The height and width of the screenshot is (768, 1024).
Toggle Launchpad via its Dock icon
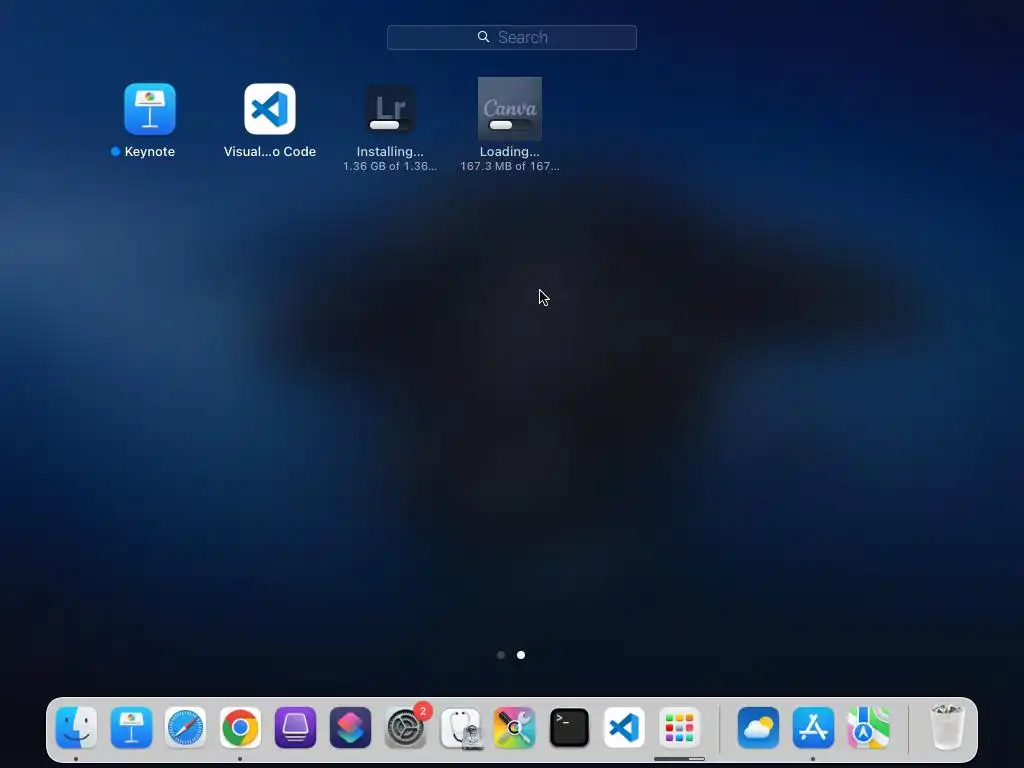pyautogui.click(x=679, y=727)
